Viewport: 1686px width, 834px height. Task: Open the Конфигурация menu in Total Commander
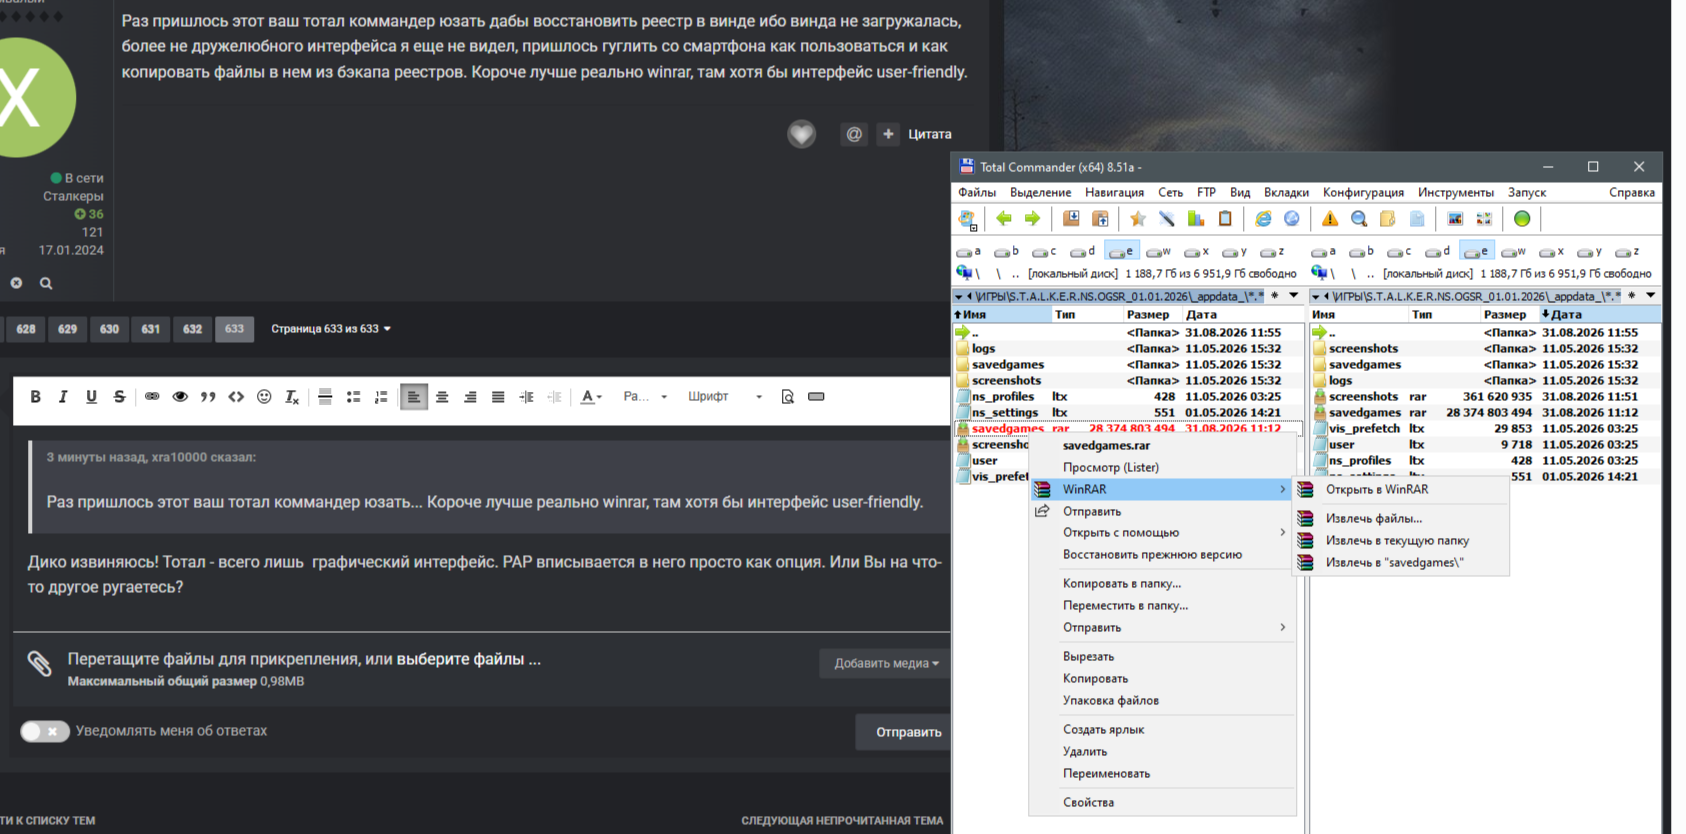click(1363, 192)
